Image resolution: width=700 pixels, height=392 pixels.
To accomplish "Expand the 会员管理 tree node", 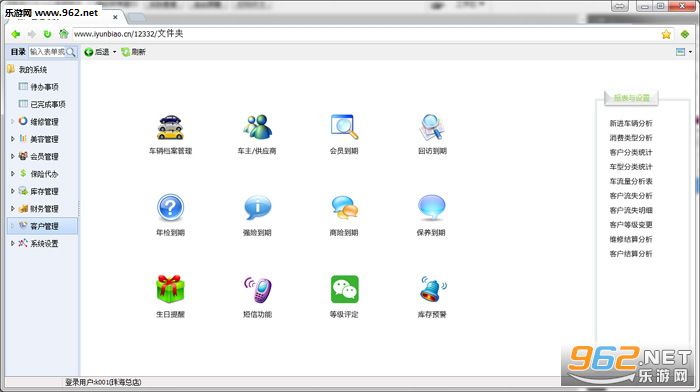I will click(x=12, y=156).
